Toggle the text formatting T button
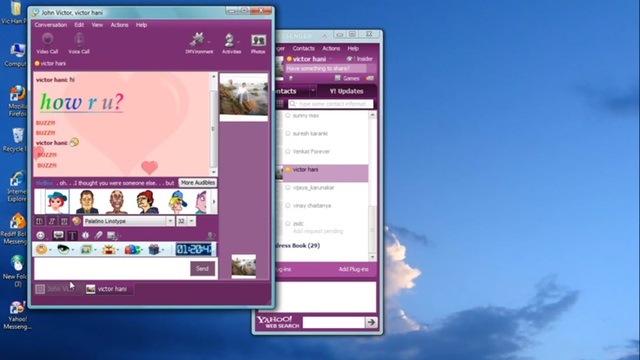The image size is (640, 360). 72,236
